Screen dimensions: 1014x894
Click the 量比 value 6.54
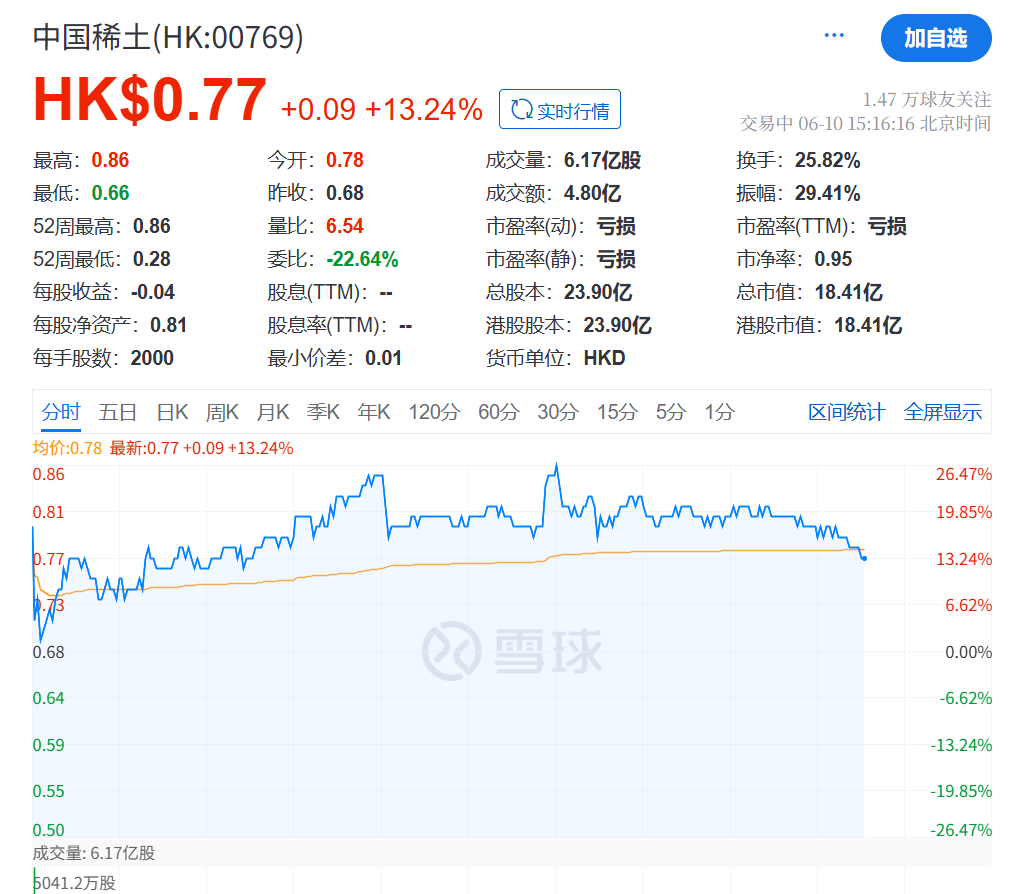point(345,226)
